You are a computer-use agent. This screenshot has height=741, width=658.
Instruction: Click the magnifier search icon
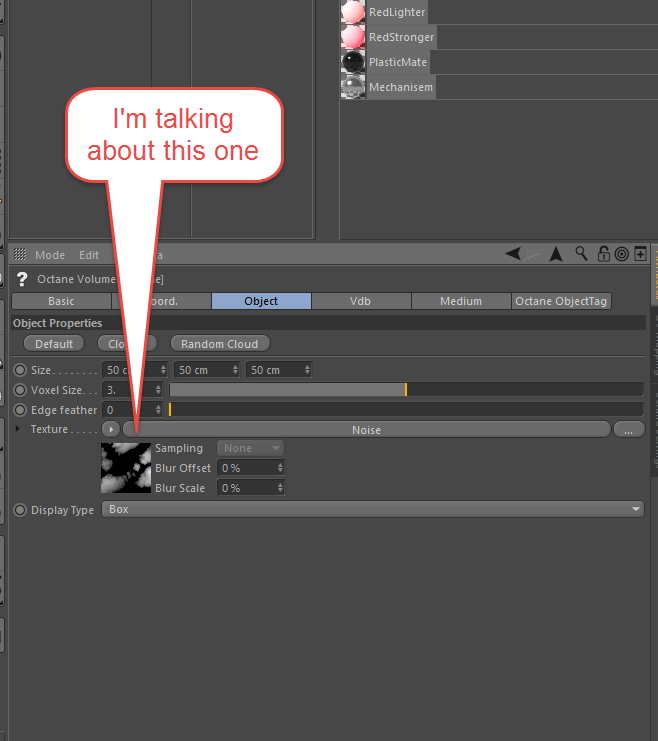click(x=581, y=254)
